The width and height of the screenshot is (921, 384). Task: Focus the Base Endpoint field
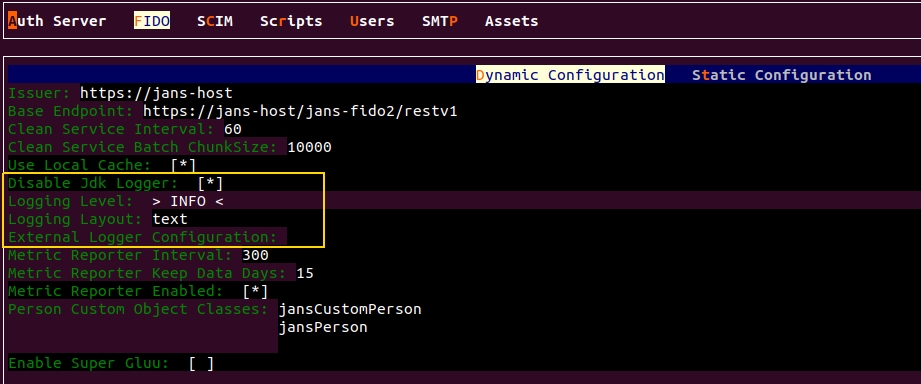(300, 111)
